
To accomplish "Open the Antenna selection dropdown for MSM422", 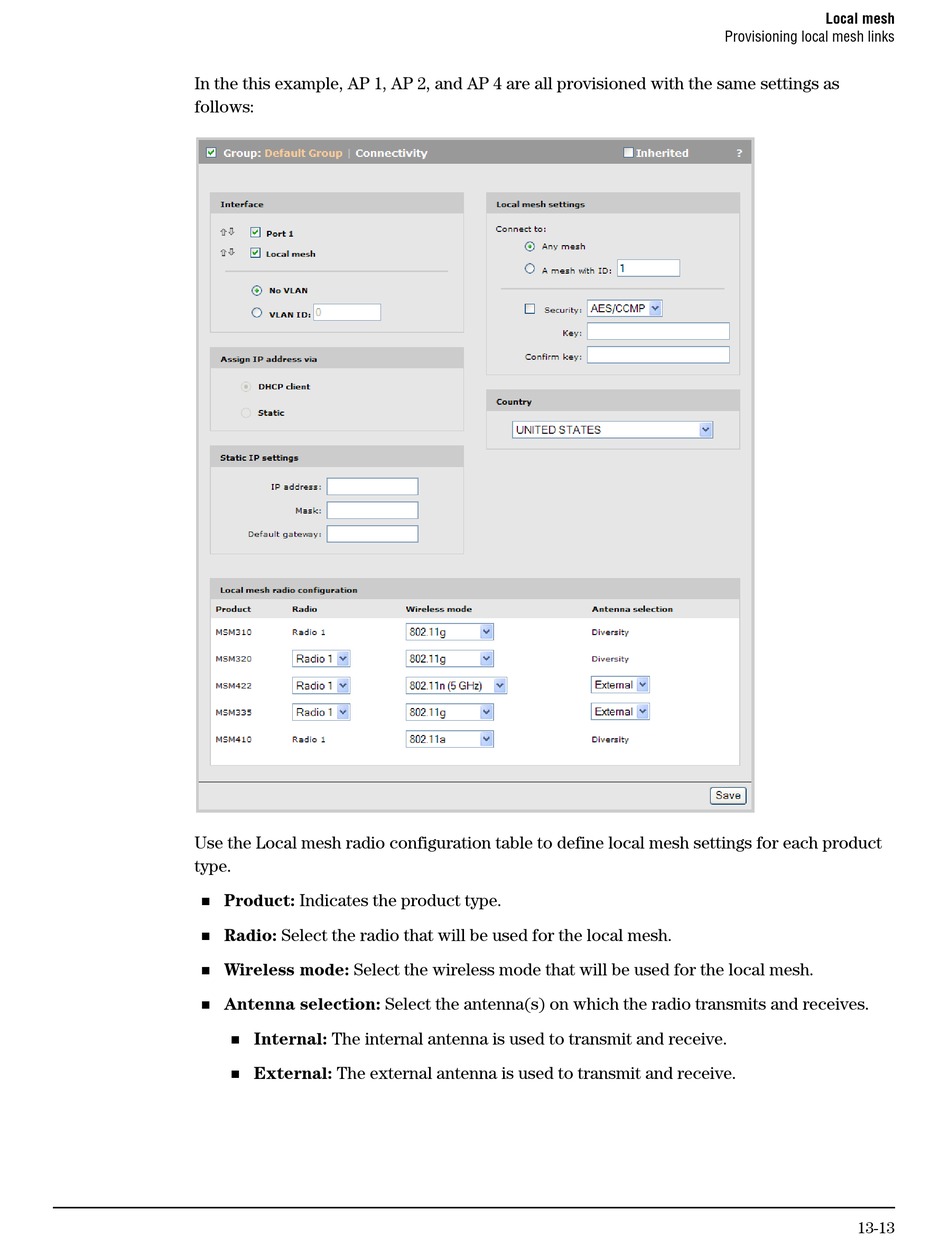I will (x=620, y=685).
